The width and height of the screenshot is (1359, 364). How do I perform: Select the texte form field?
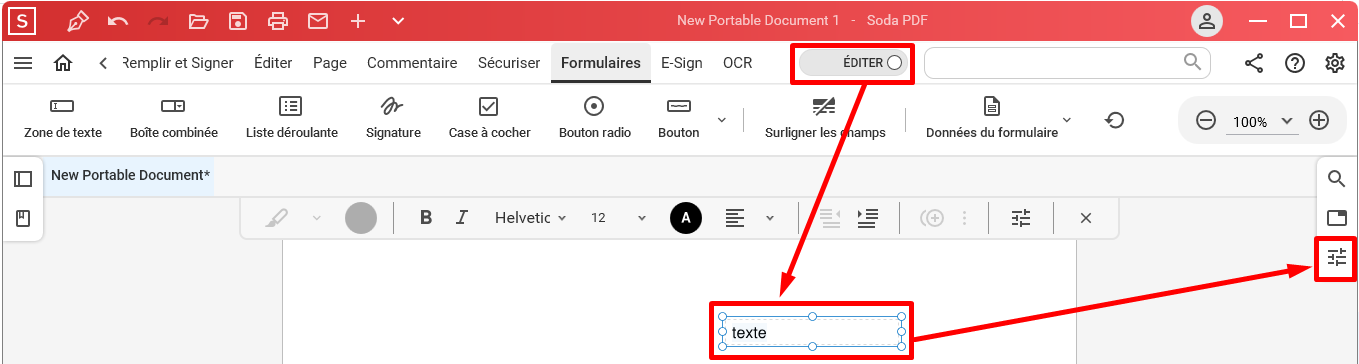pos(811,331)
